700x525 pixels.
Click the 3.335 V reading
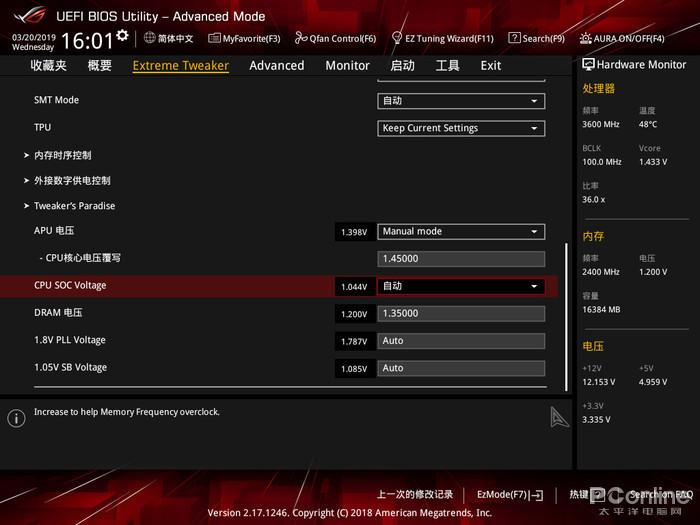pos(596,420)
